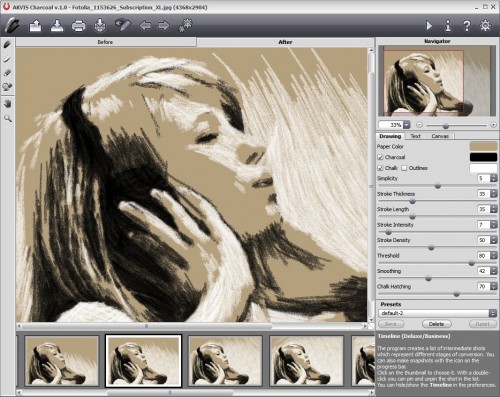500x397 pixels.
Task: Click the Navigator preview image
Action: [x=437, y=81]
